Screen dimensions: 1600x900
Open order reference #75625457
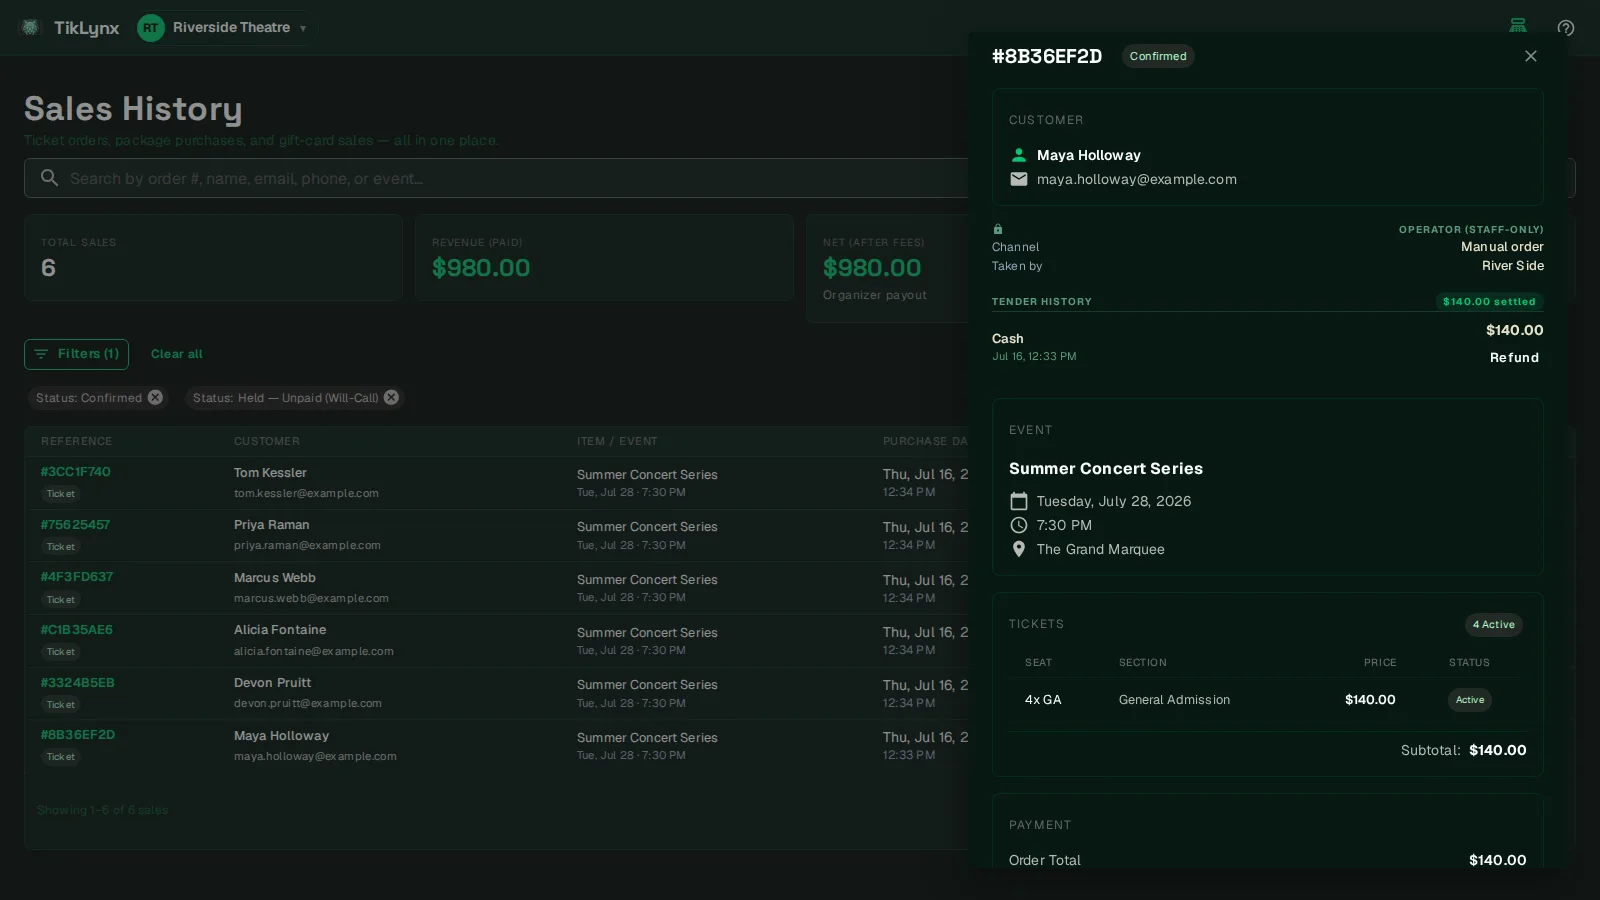[75, 524]
